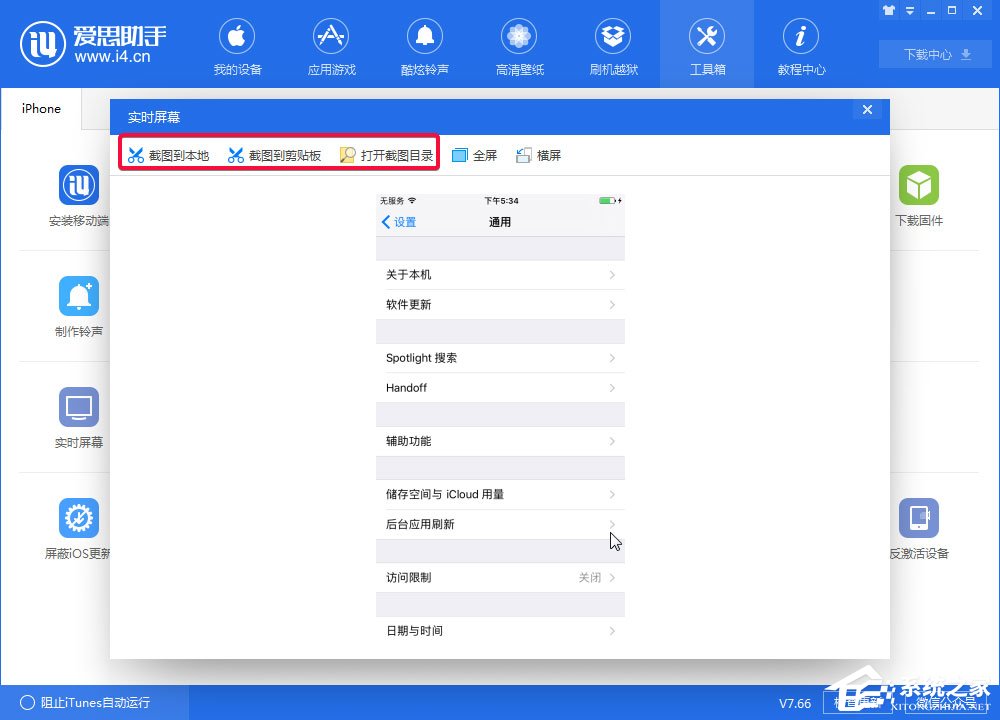The height and width of the screenshot is (720, 1000).
Task: Select the 屏蔽iOS更新 block update tool icon
Action: [x=78, y=518]
